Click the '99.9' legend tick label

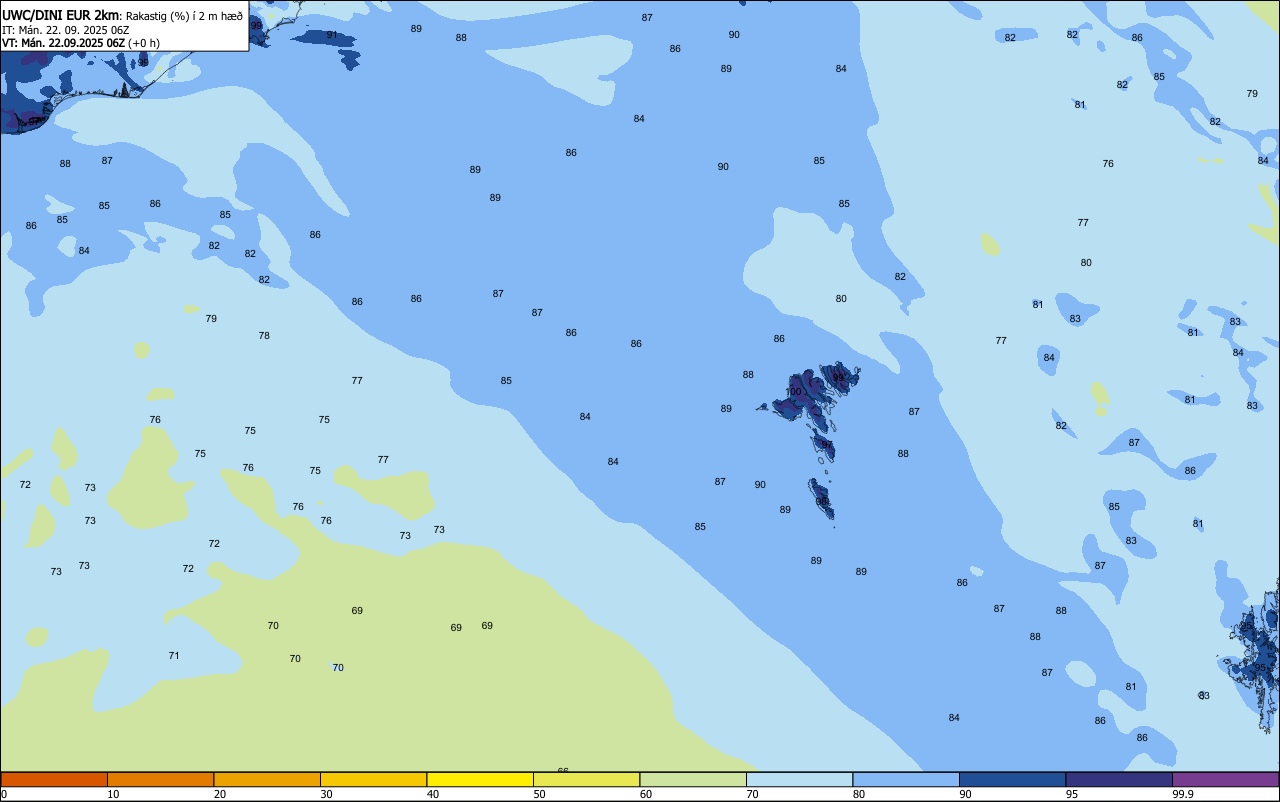coord(1183,794)
